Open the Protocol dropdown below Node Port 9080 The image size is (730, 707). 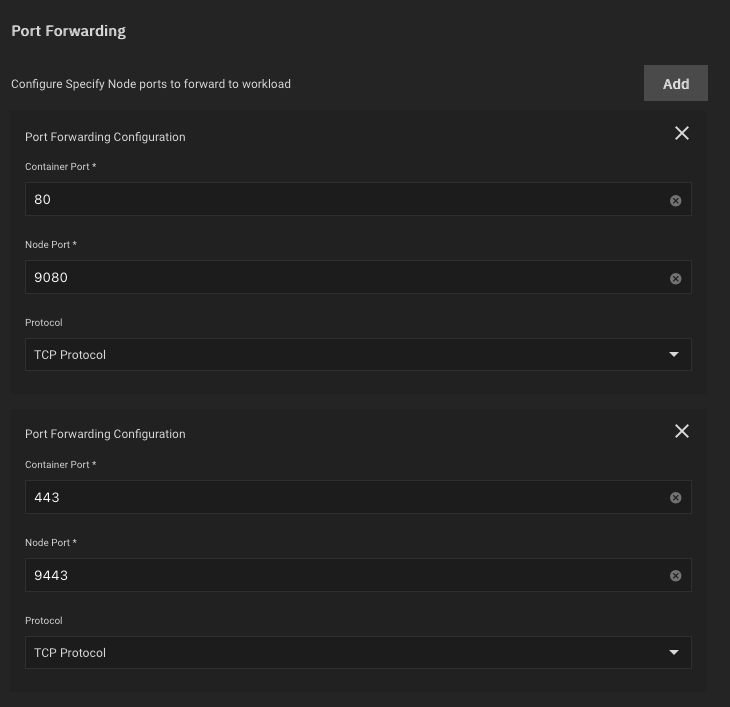coord(358,355)
